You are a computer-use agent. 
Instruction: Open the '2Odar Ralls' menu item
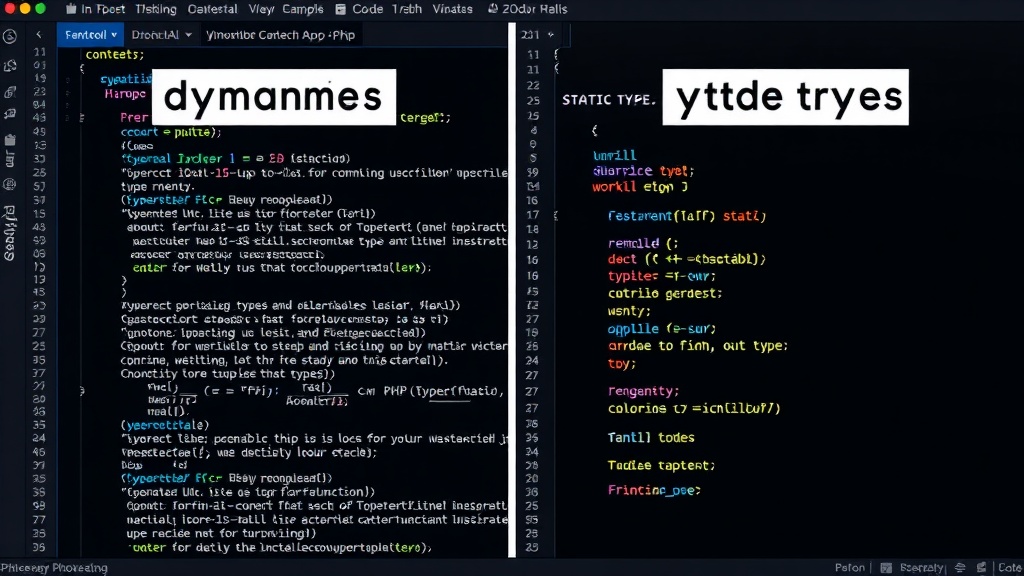[534, 9]
